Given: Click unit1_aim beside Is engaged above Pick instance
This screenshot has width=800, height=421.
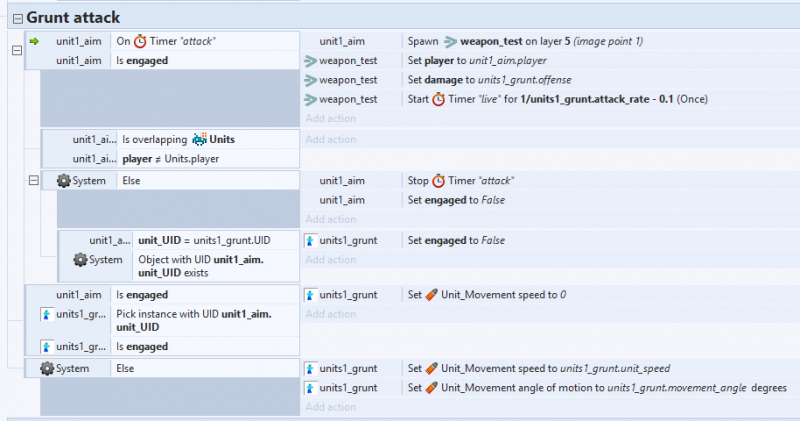Looking at the screenshot, I should point(79,295).
